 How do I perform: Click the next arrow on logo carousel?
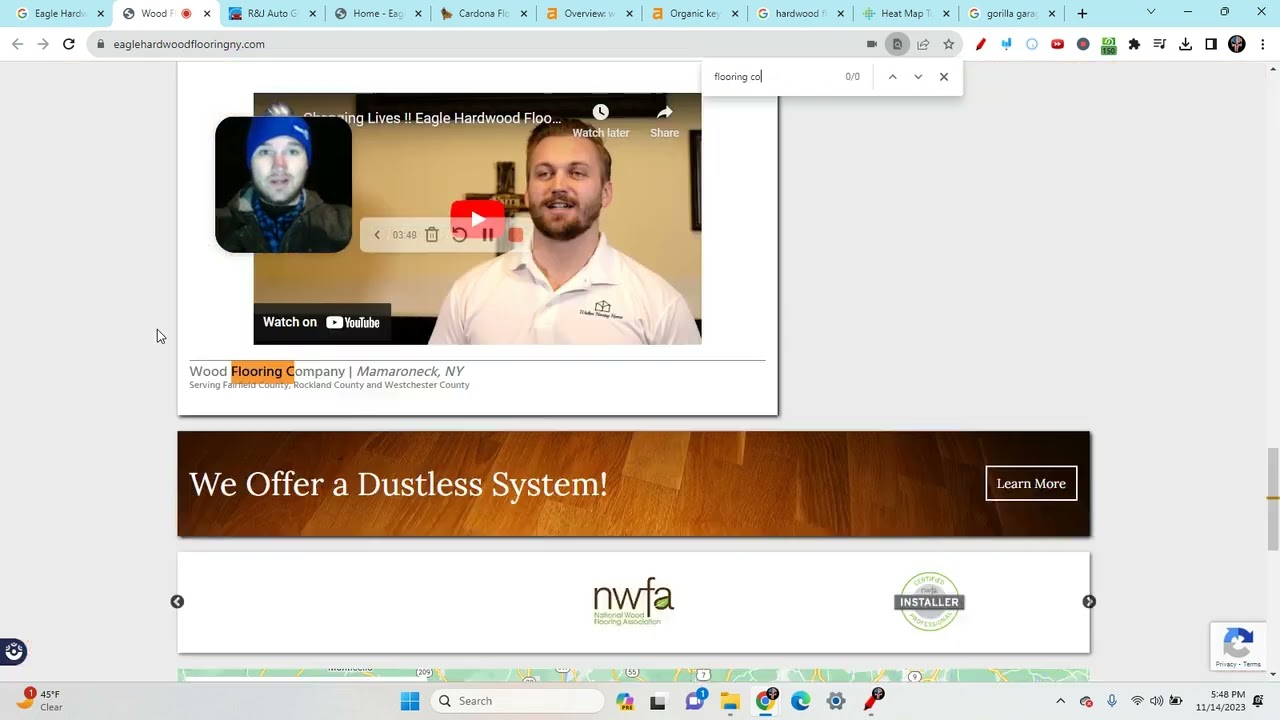1089,601
